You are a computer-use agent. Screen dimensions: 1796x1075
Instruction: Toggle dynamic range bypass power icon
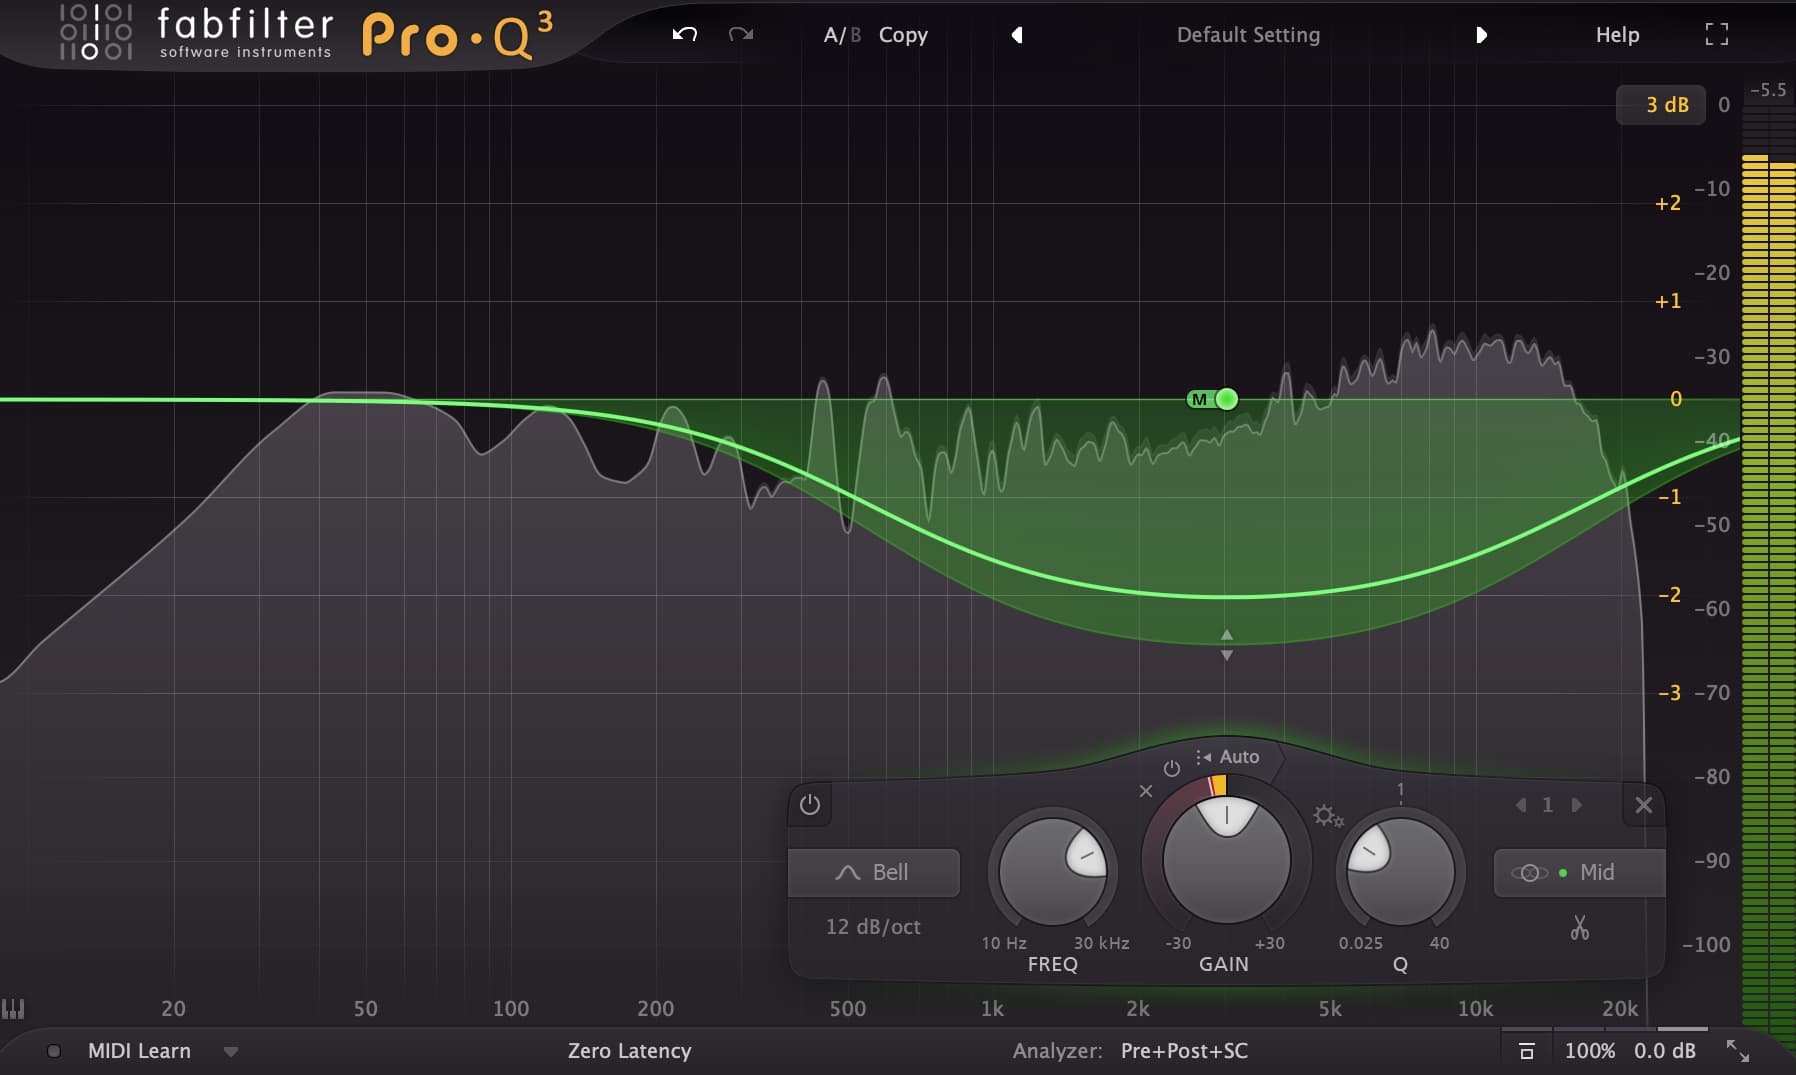(1172, 768)
